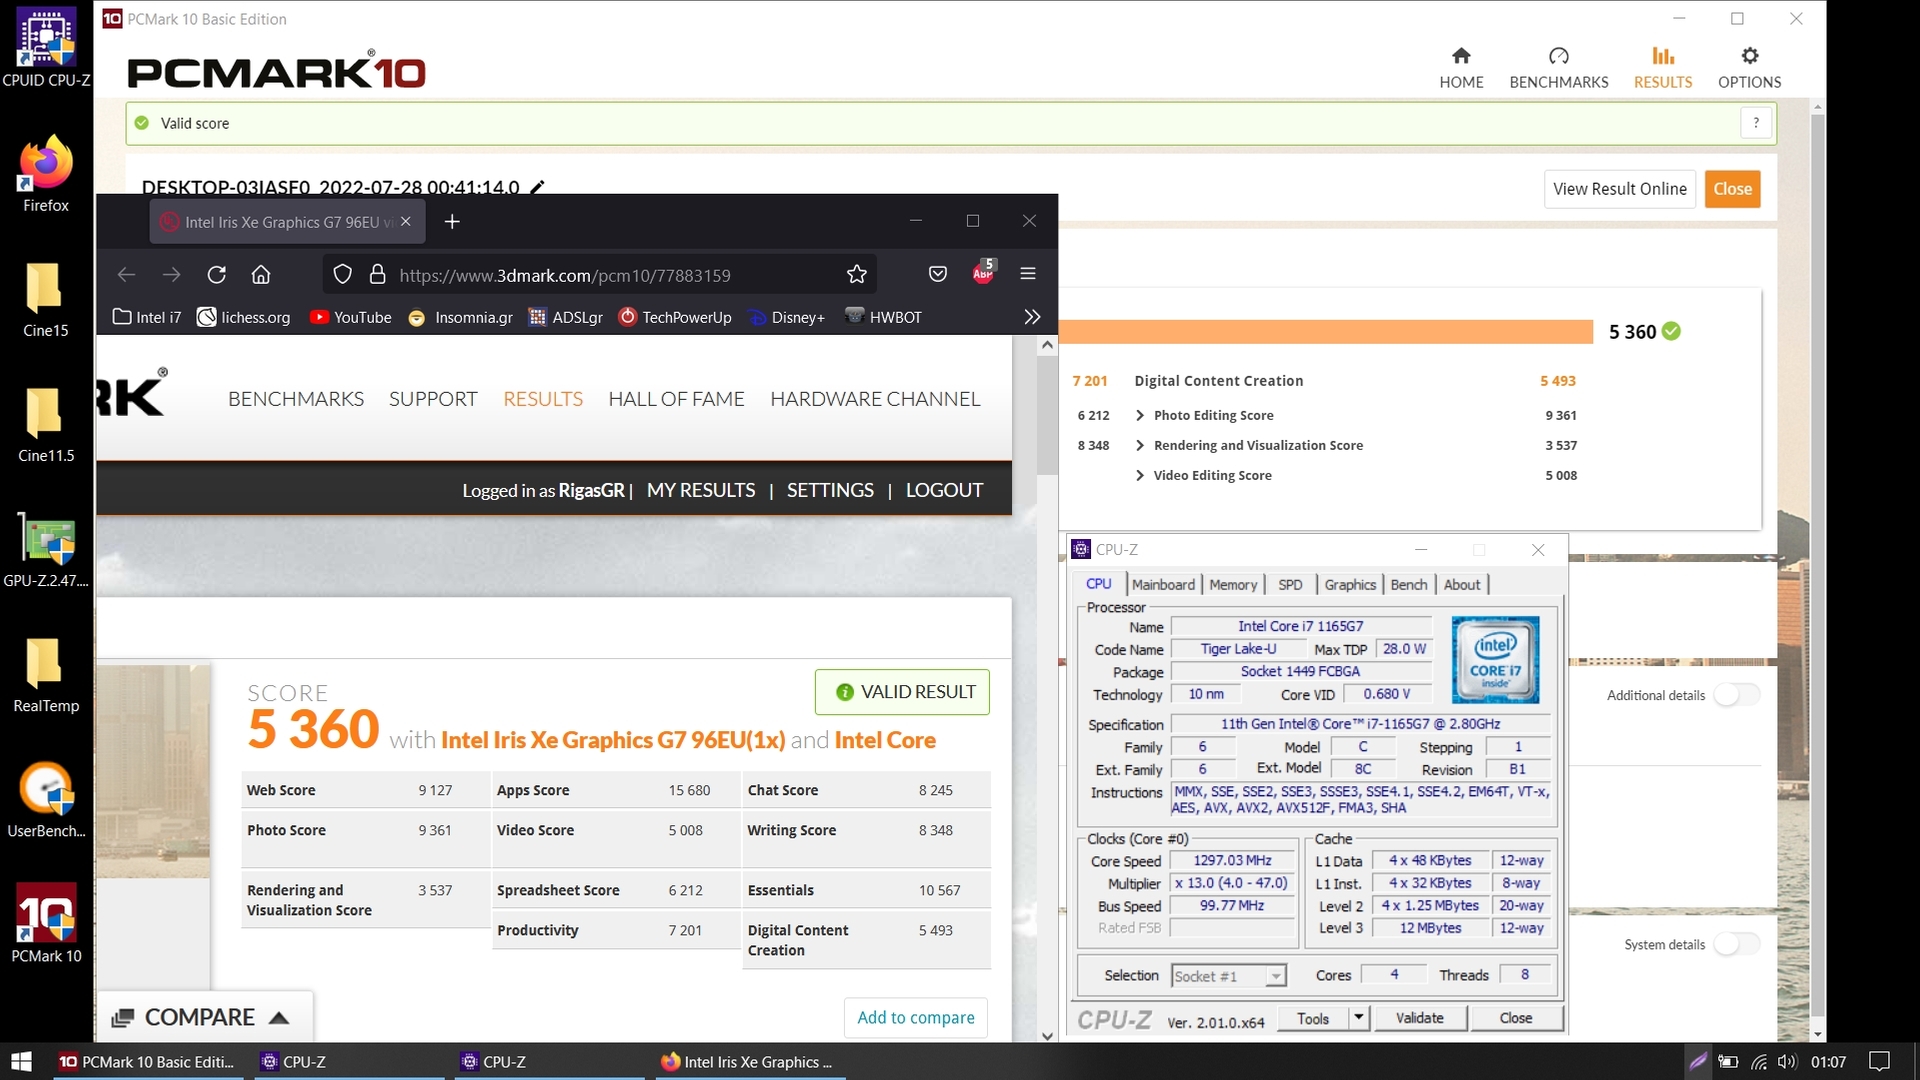Switch to CPU-Z Bench tab

[x=1409, y=585]
